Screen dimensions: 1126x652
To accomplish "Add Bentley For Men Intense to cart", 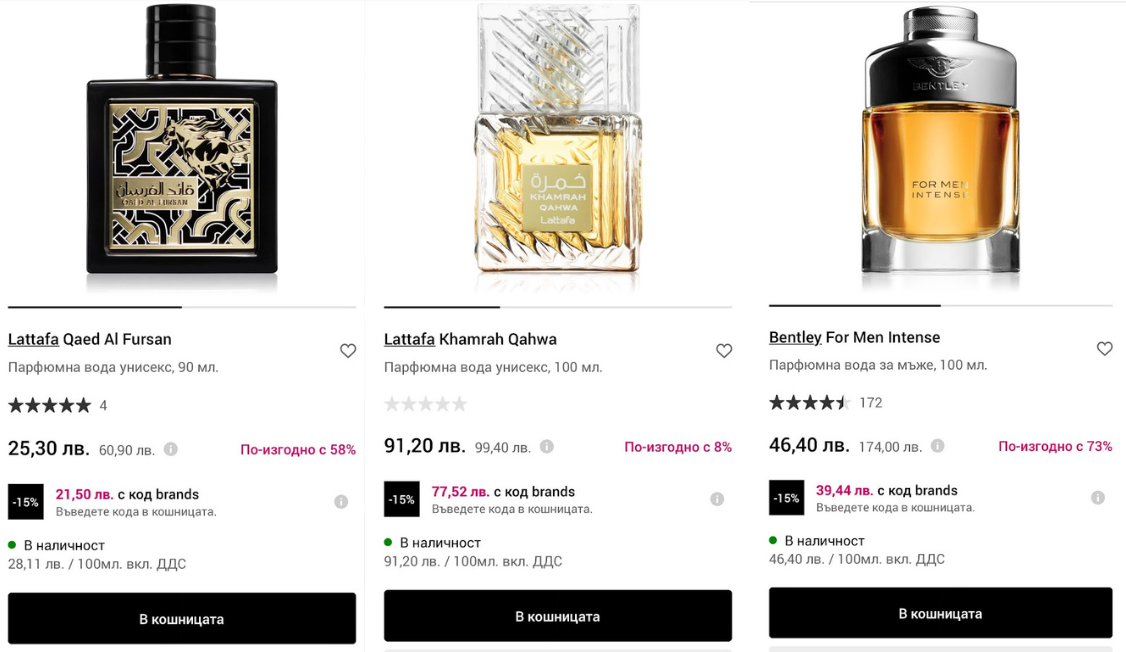I will point(940,613).
